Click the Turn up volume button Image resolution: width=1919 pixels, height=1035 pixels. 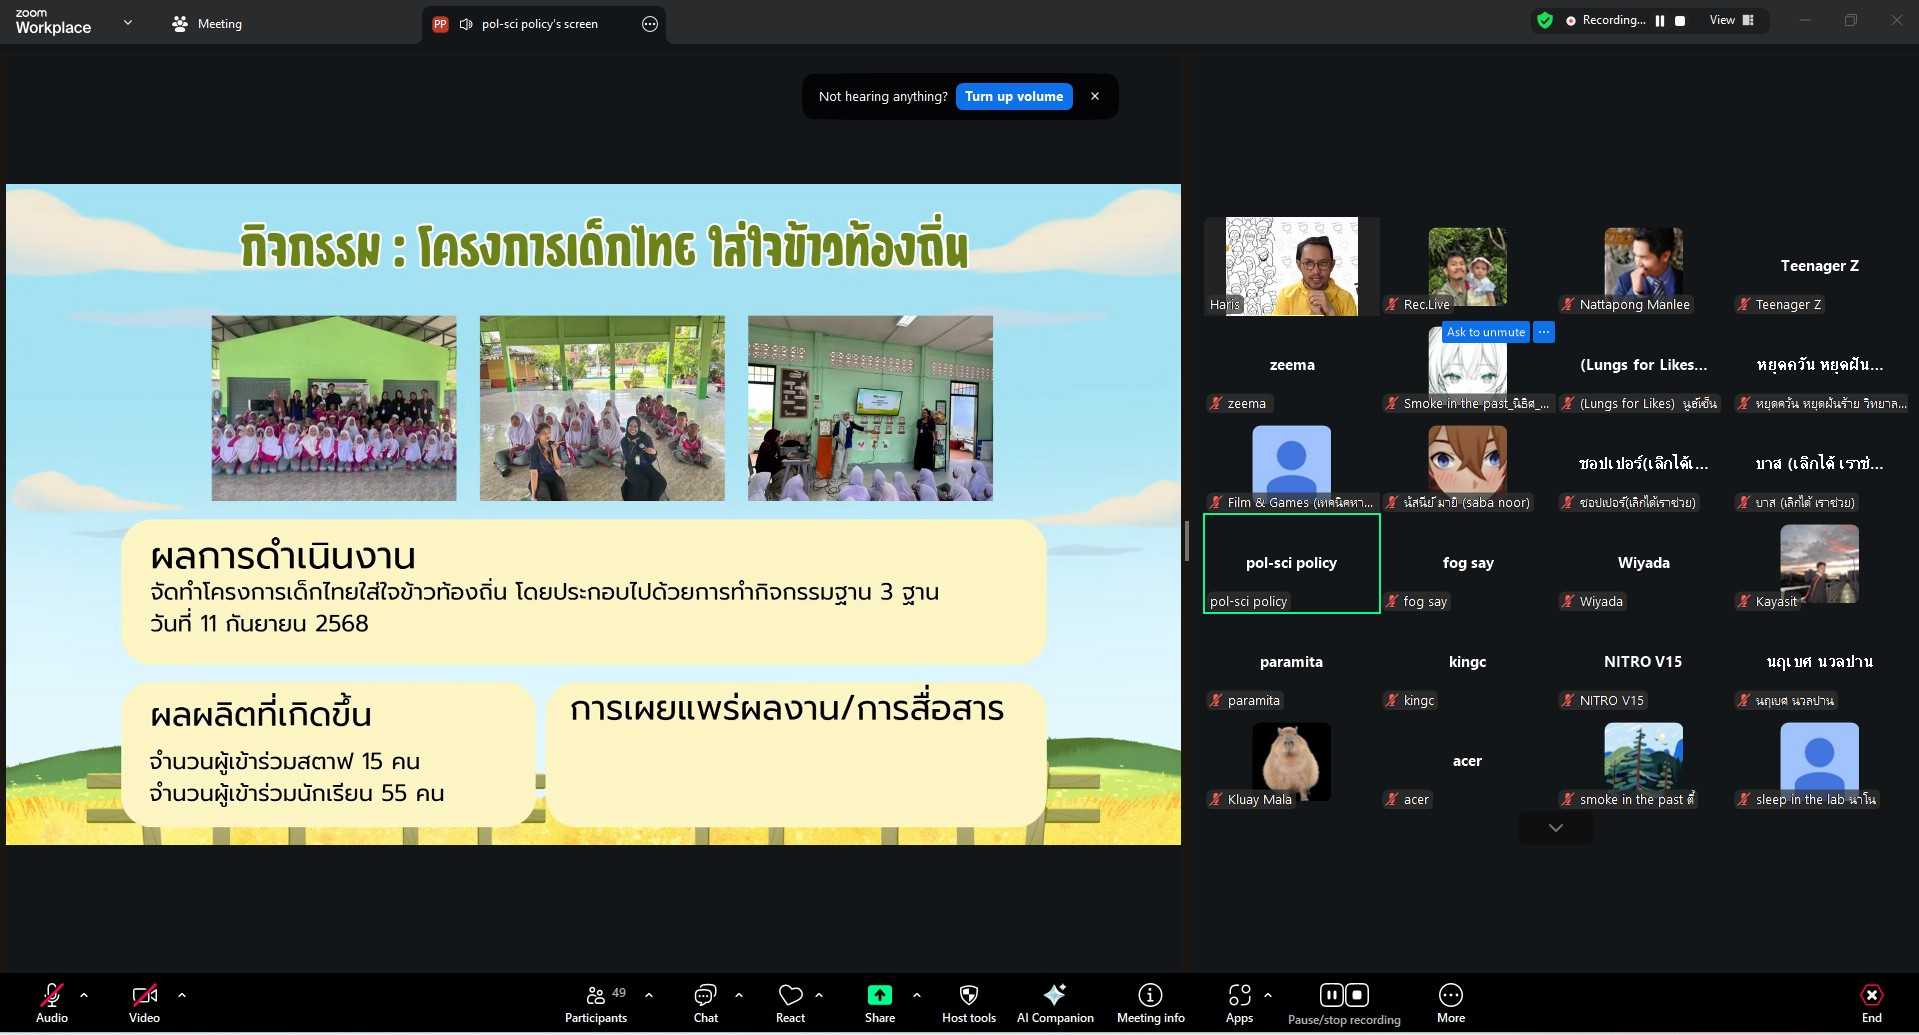pos(1013,97)
